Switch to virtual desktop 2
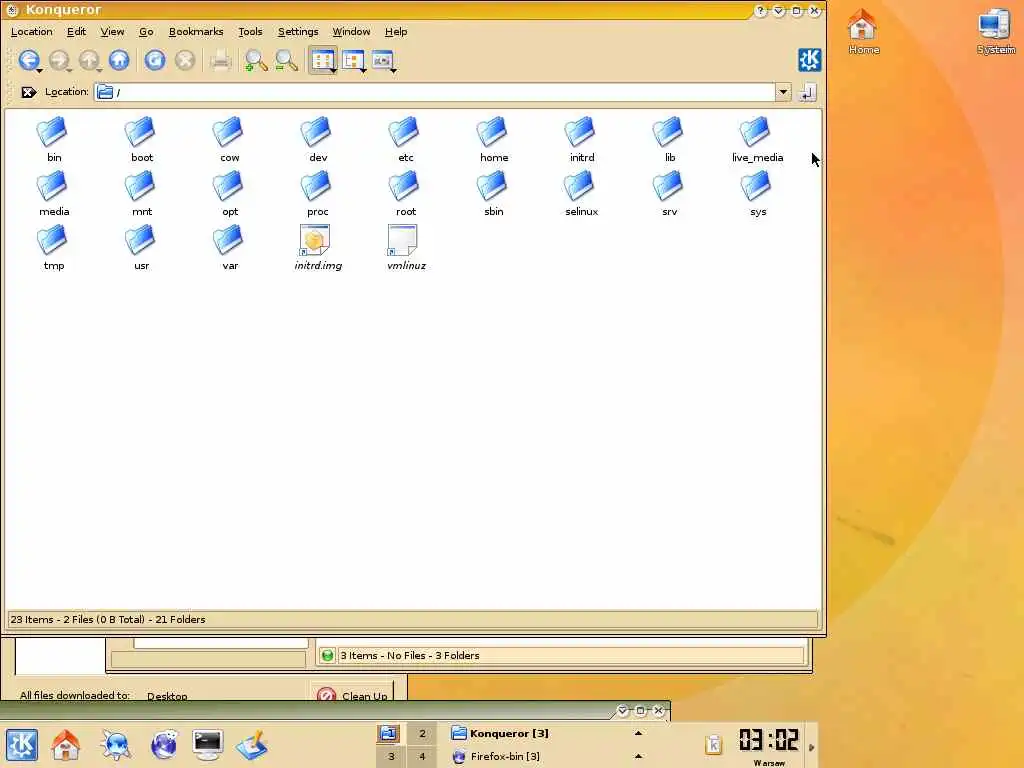Image resolution: width=1024 pixels, height=768 pixels. coord(422,733)
